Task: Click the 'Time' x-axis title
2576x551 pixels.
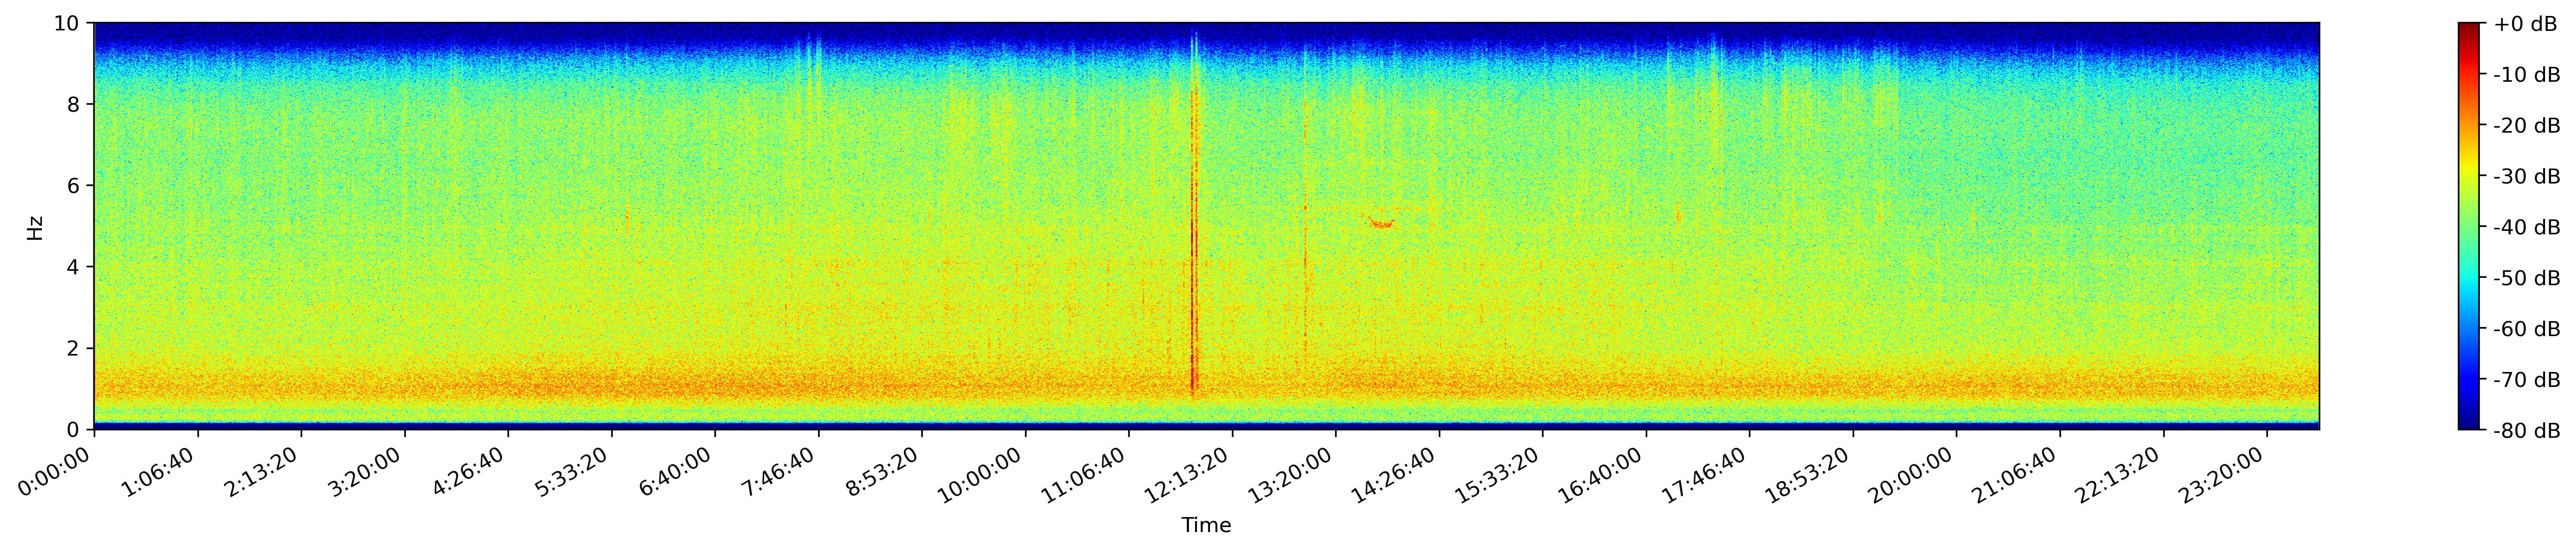Action: [x=1206, y=526]
